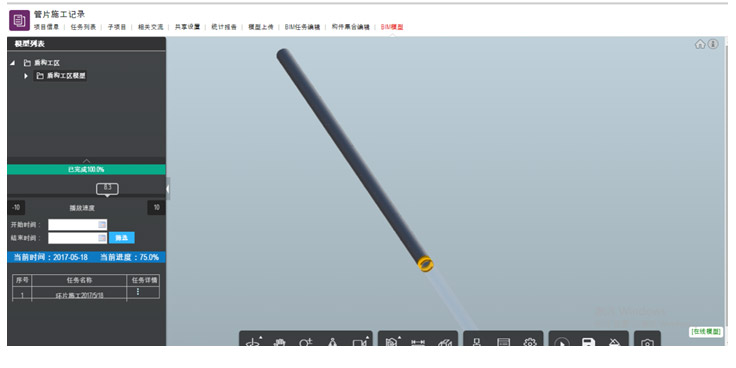Click the blue 筛选 filter button
Image resolution: width=736 pixels, height=368 pixels.
(x=122, y=238)
